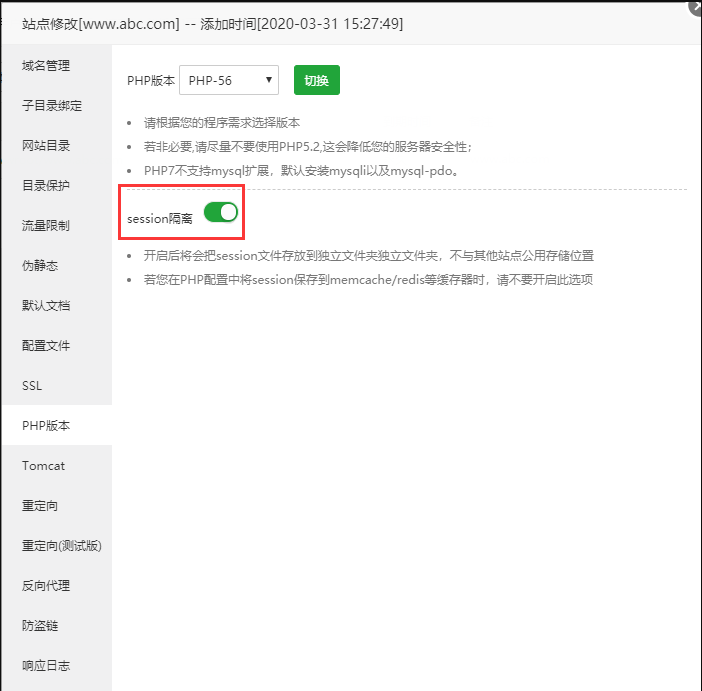This screenshot has width=702, height=691.
Task: Go to the 重定向 tab
Action: pos(41,506)
